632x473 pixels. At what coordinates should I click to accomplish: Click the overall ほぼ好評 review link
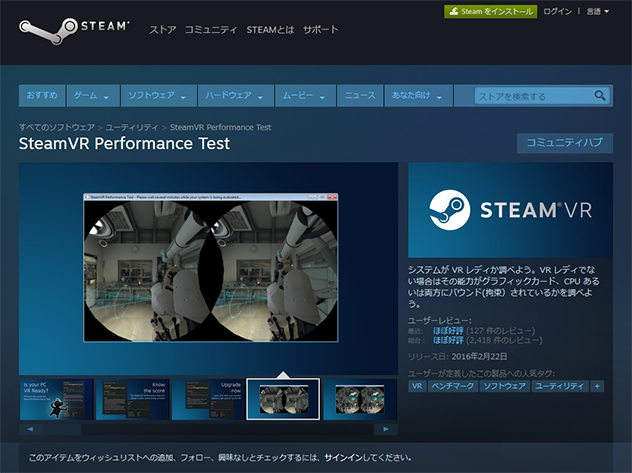[448, 340]
